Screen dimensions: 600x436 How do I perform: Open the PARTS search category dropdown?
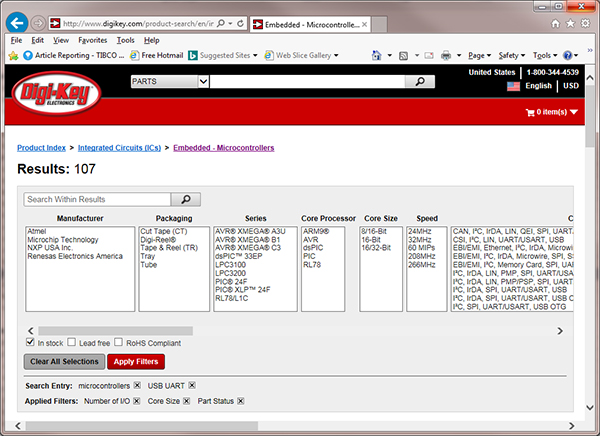[203, 80]
